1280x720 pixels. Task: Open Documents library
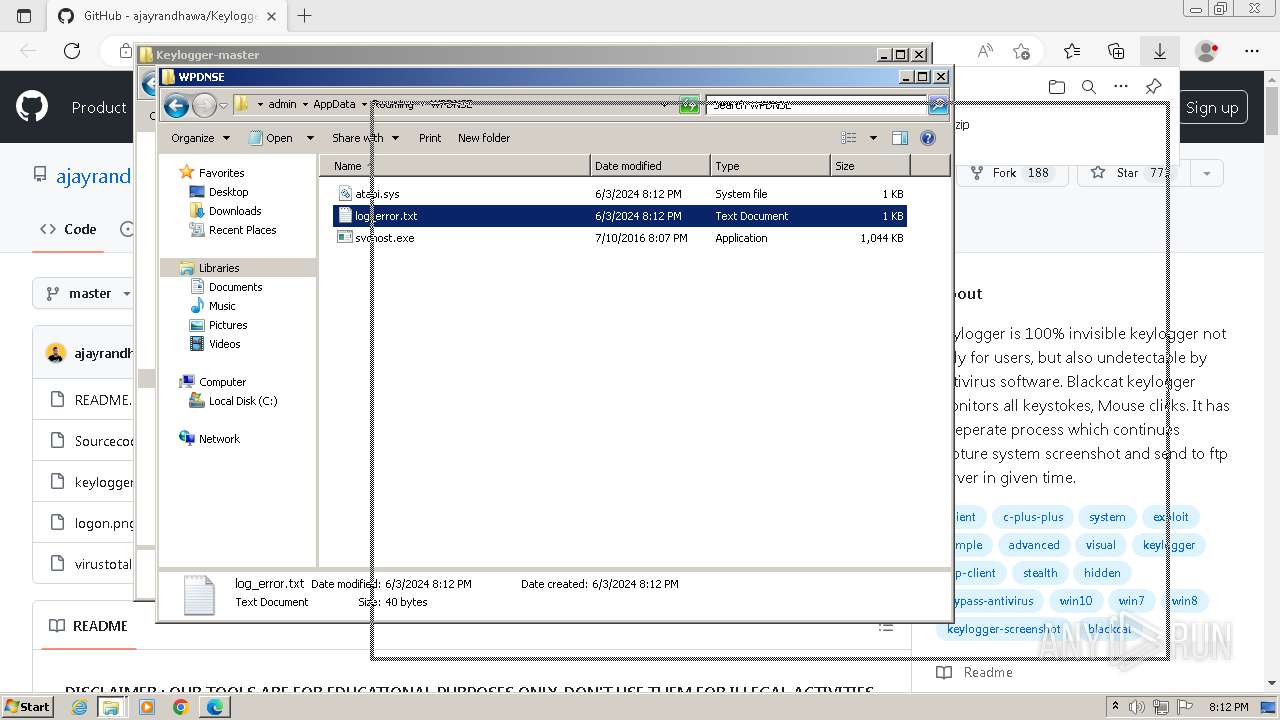(x=235, y=287)
